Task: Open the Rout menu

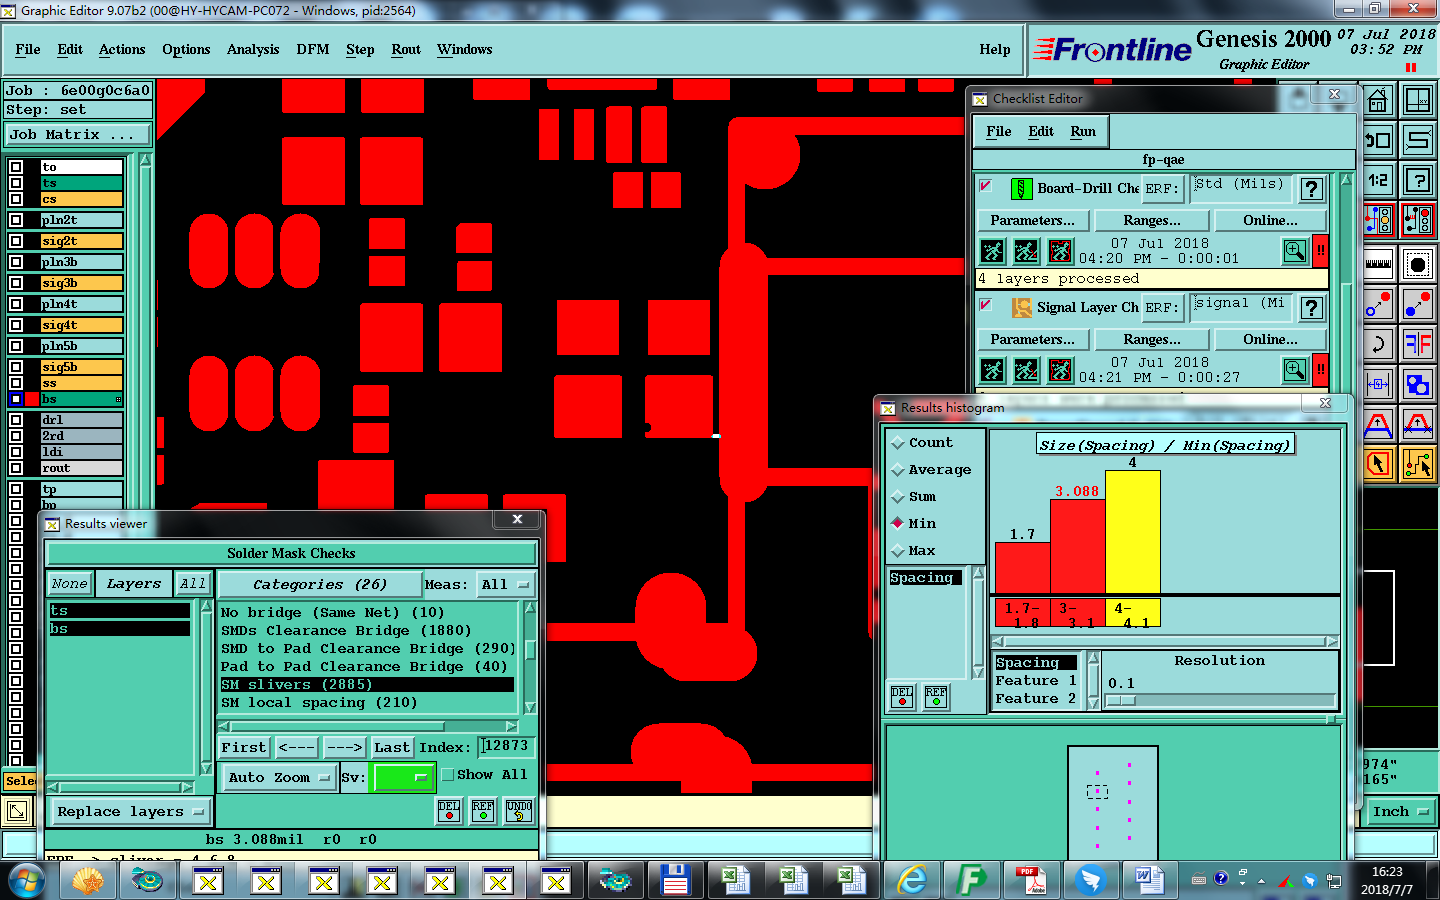Action: (x=406, y=49)
